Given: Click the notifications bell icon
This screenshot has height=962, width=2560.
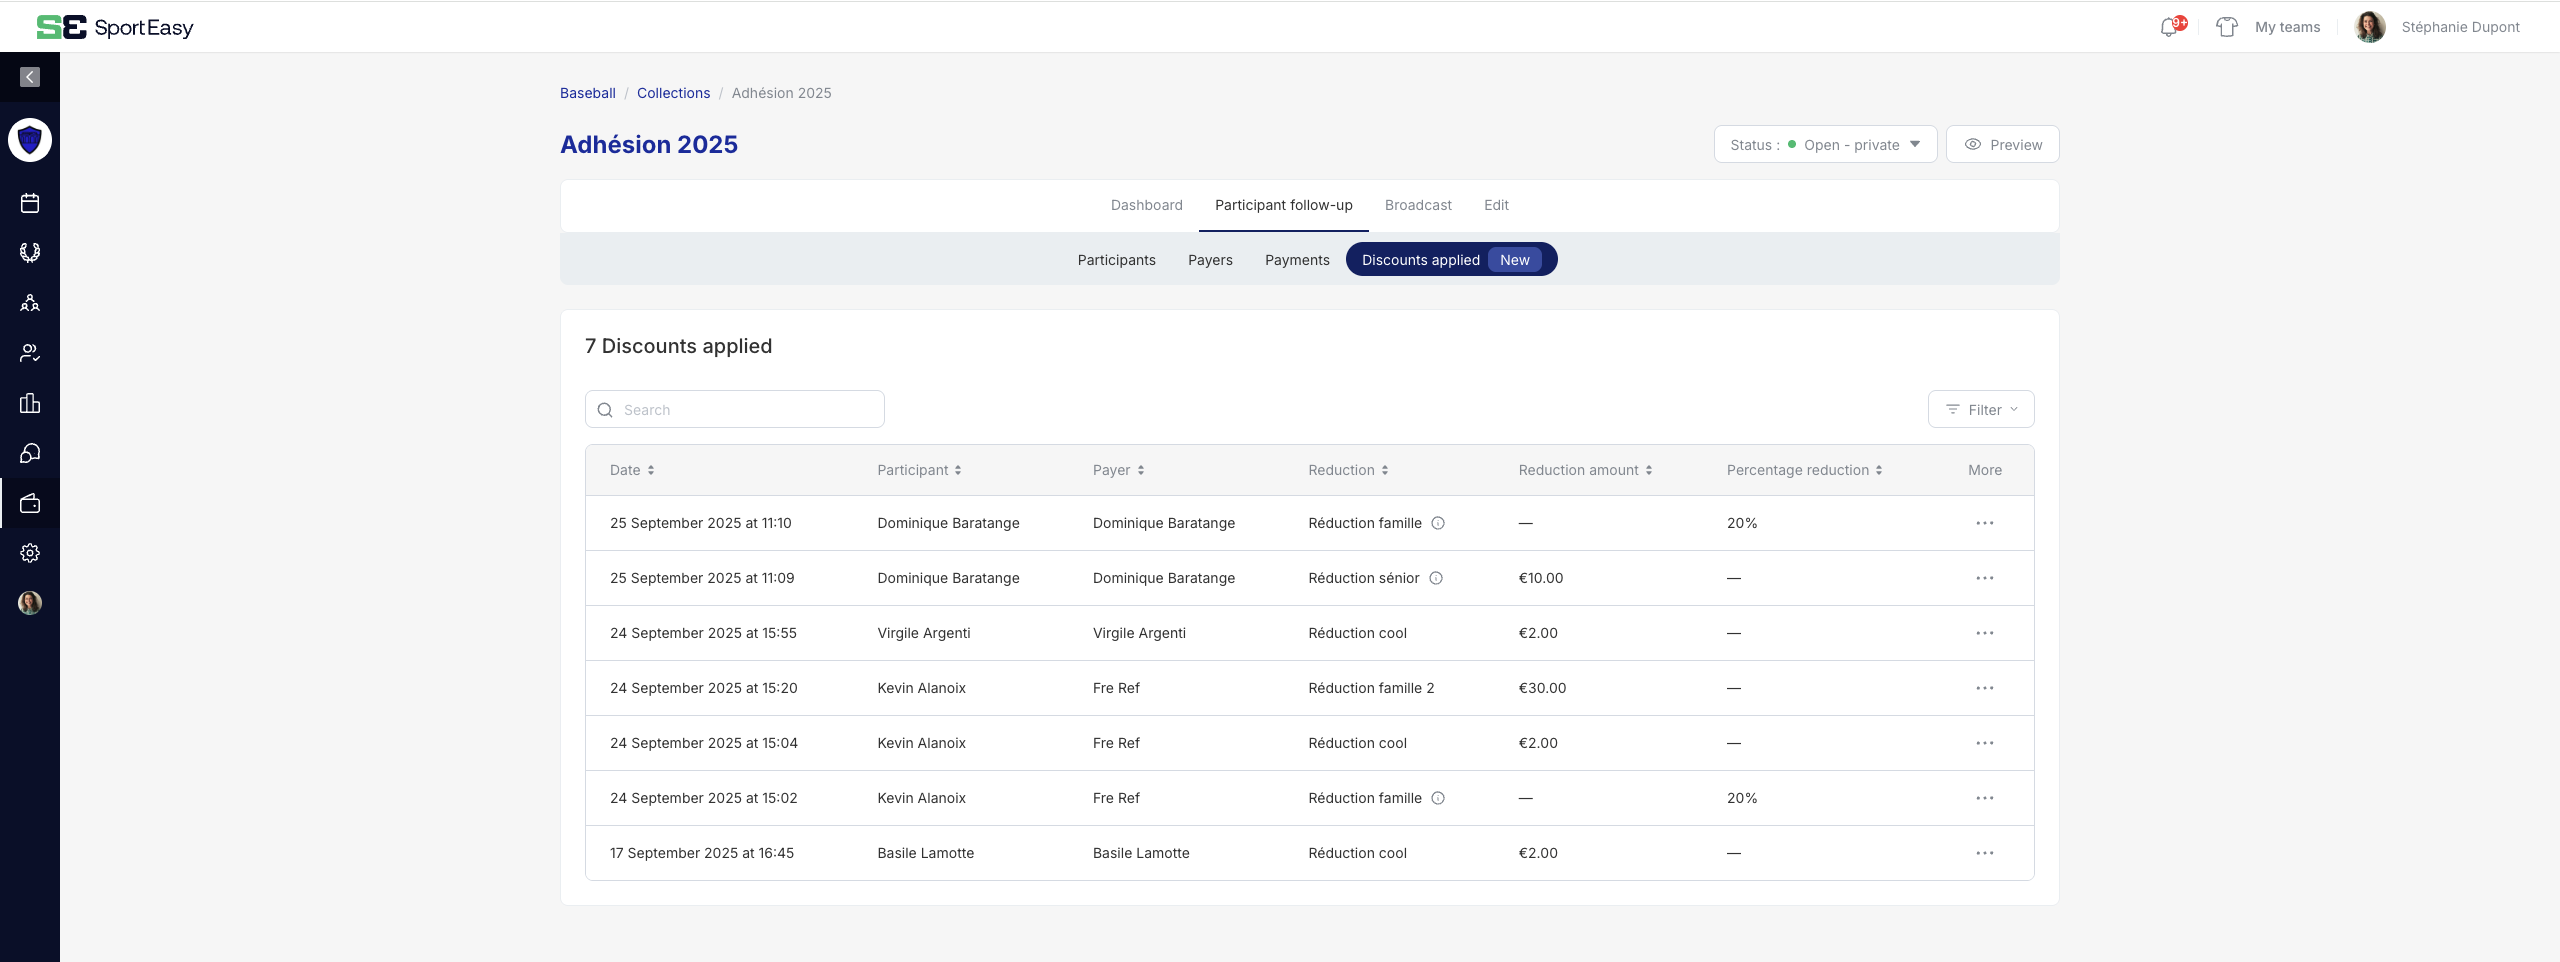Looking at the screenshot, I should 2169,27.
